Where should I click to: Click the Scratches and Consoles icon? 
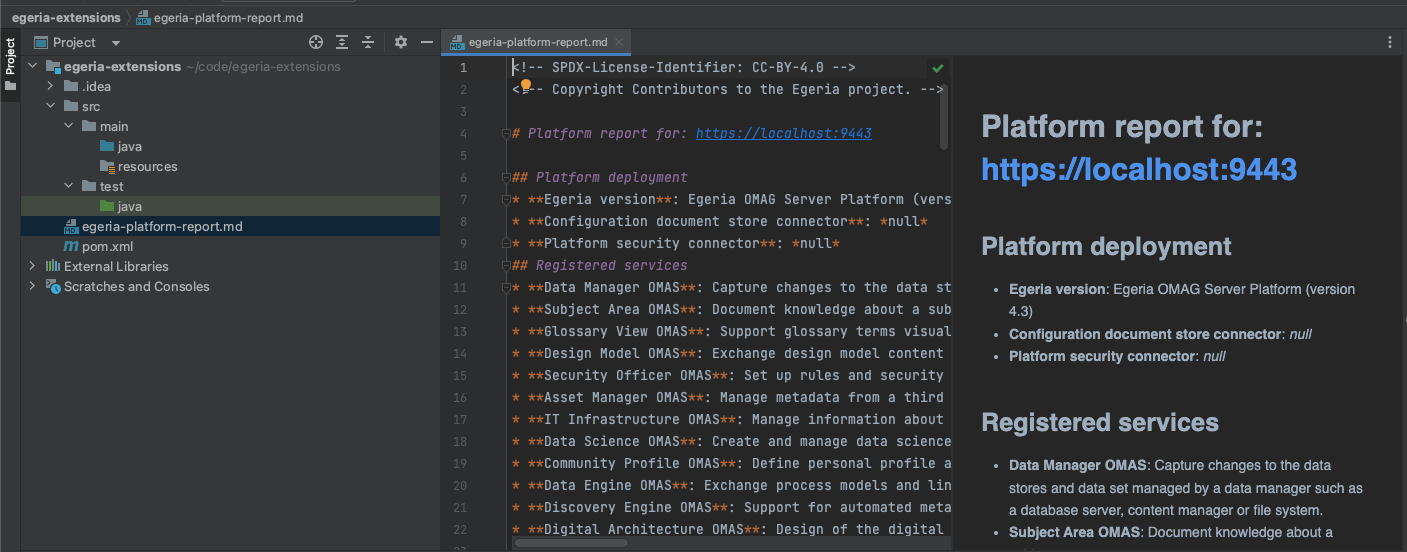coord(53,286)
